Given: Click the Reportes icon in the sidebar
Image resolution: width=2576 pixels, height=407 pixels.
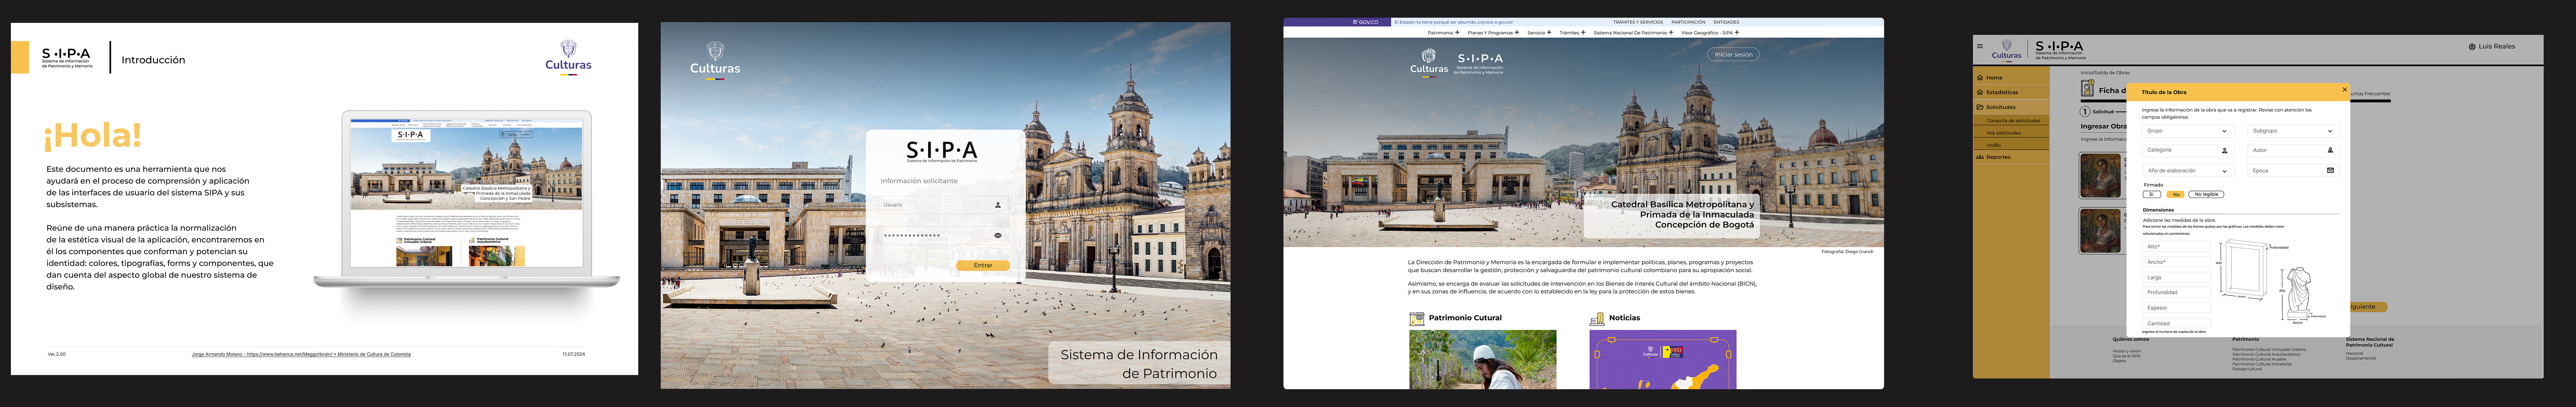Looking at the screenshot, I should (x=1980, y=157).
